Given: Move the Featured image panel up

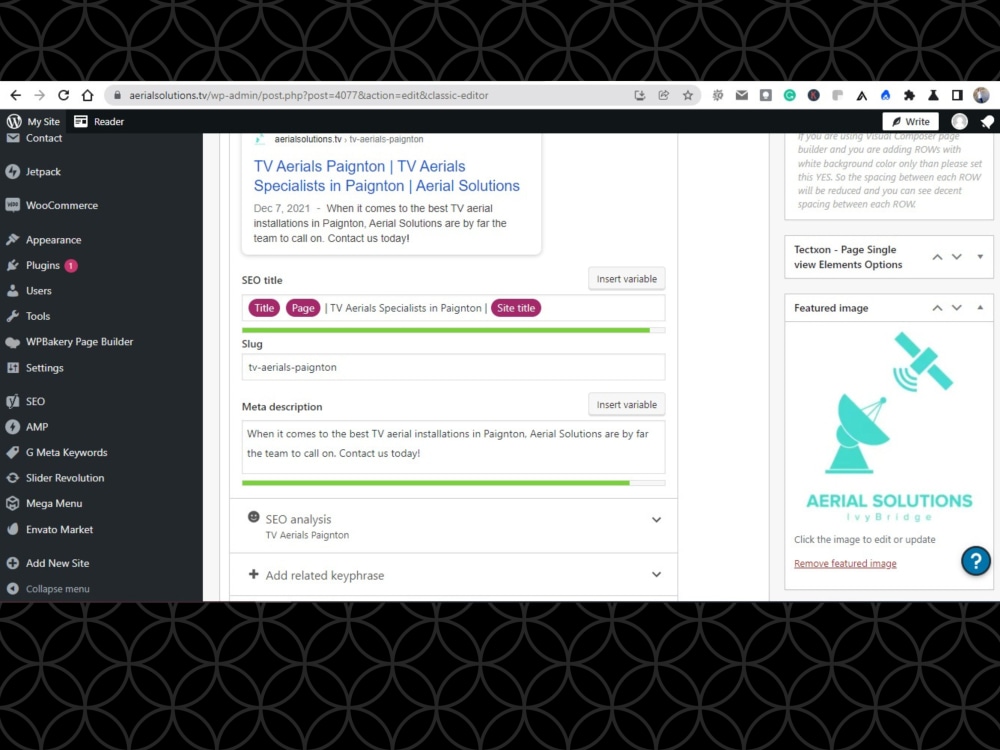Looking at the screenshot, I should pyautogui.click(x=937, y=308).
